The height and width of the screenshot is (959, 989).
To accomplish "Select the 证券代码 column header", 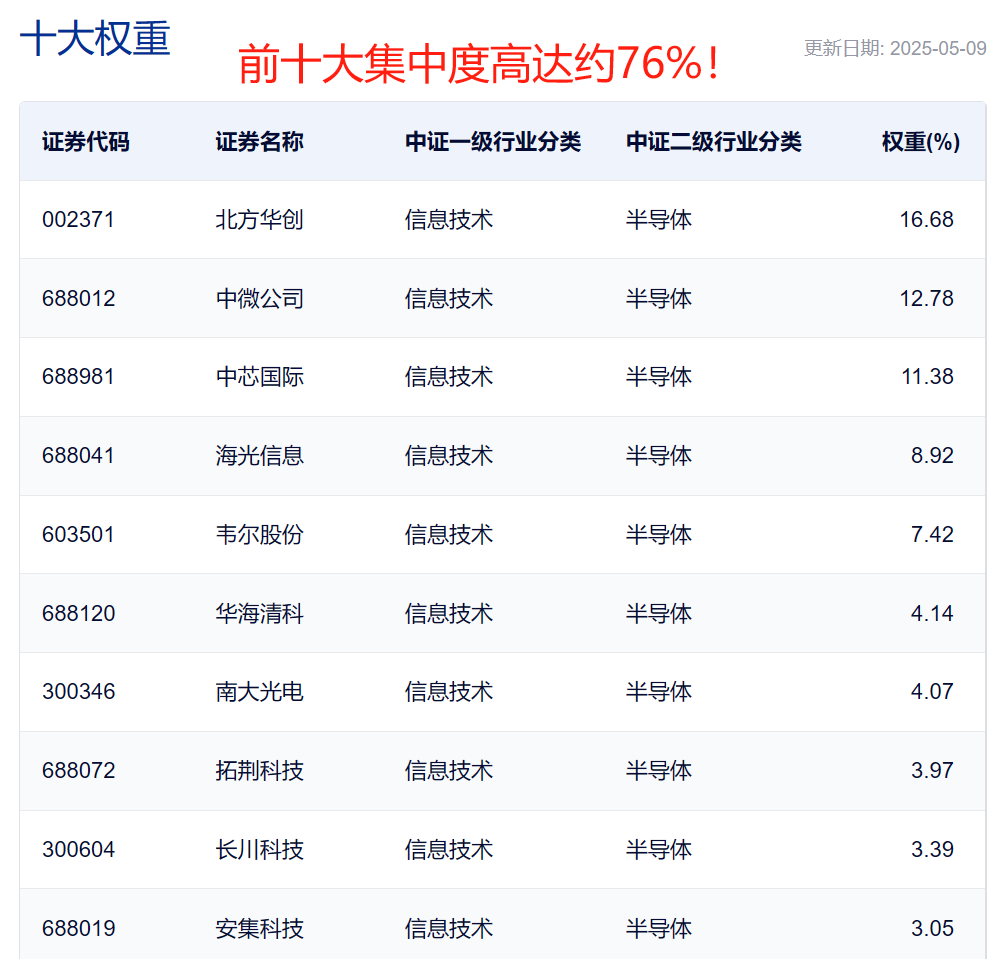I will click(83, 142).
